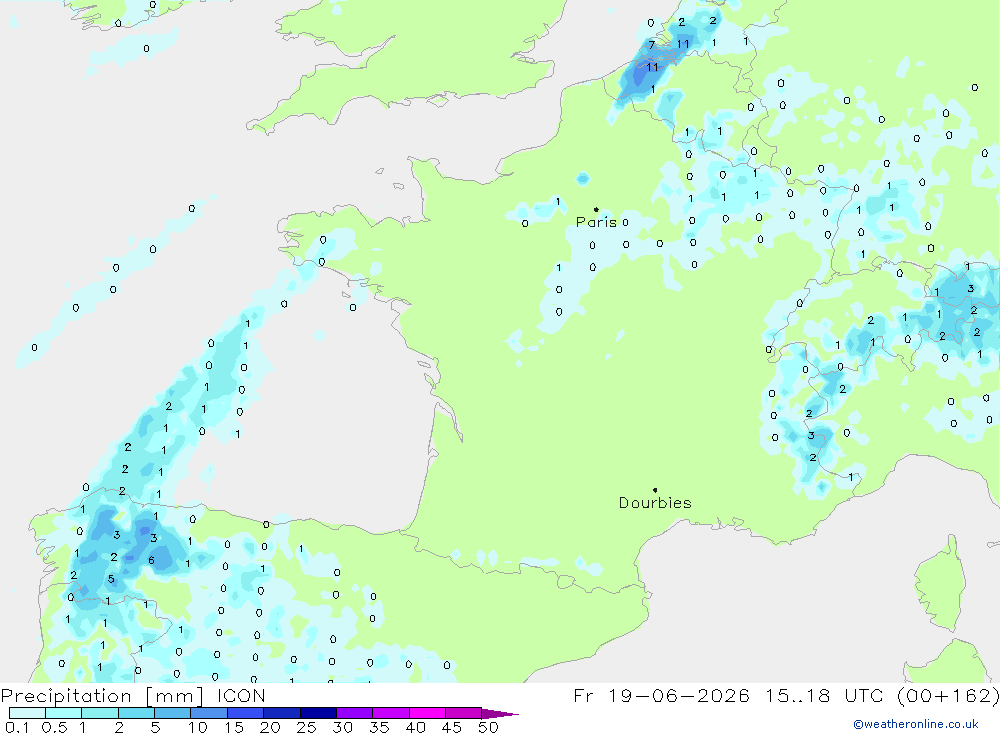1000x733 pixels.
Task: Click the 'UTC' time zone text
Action: click(866, 695)
